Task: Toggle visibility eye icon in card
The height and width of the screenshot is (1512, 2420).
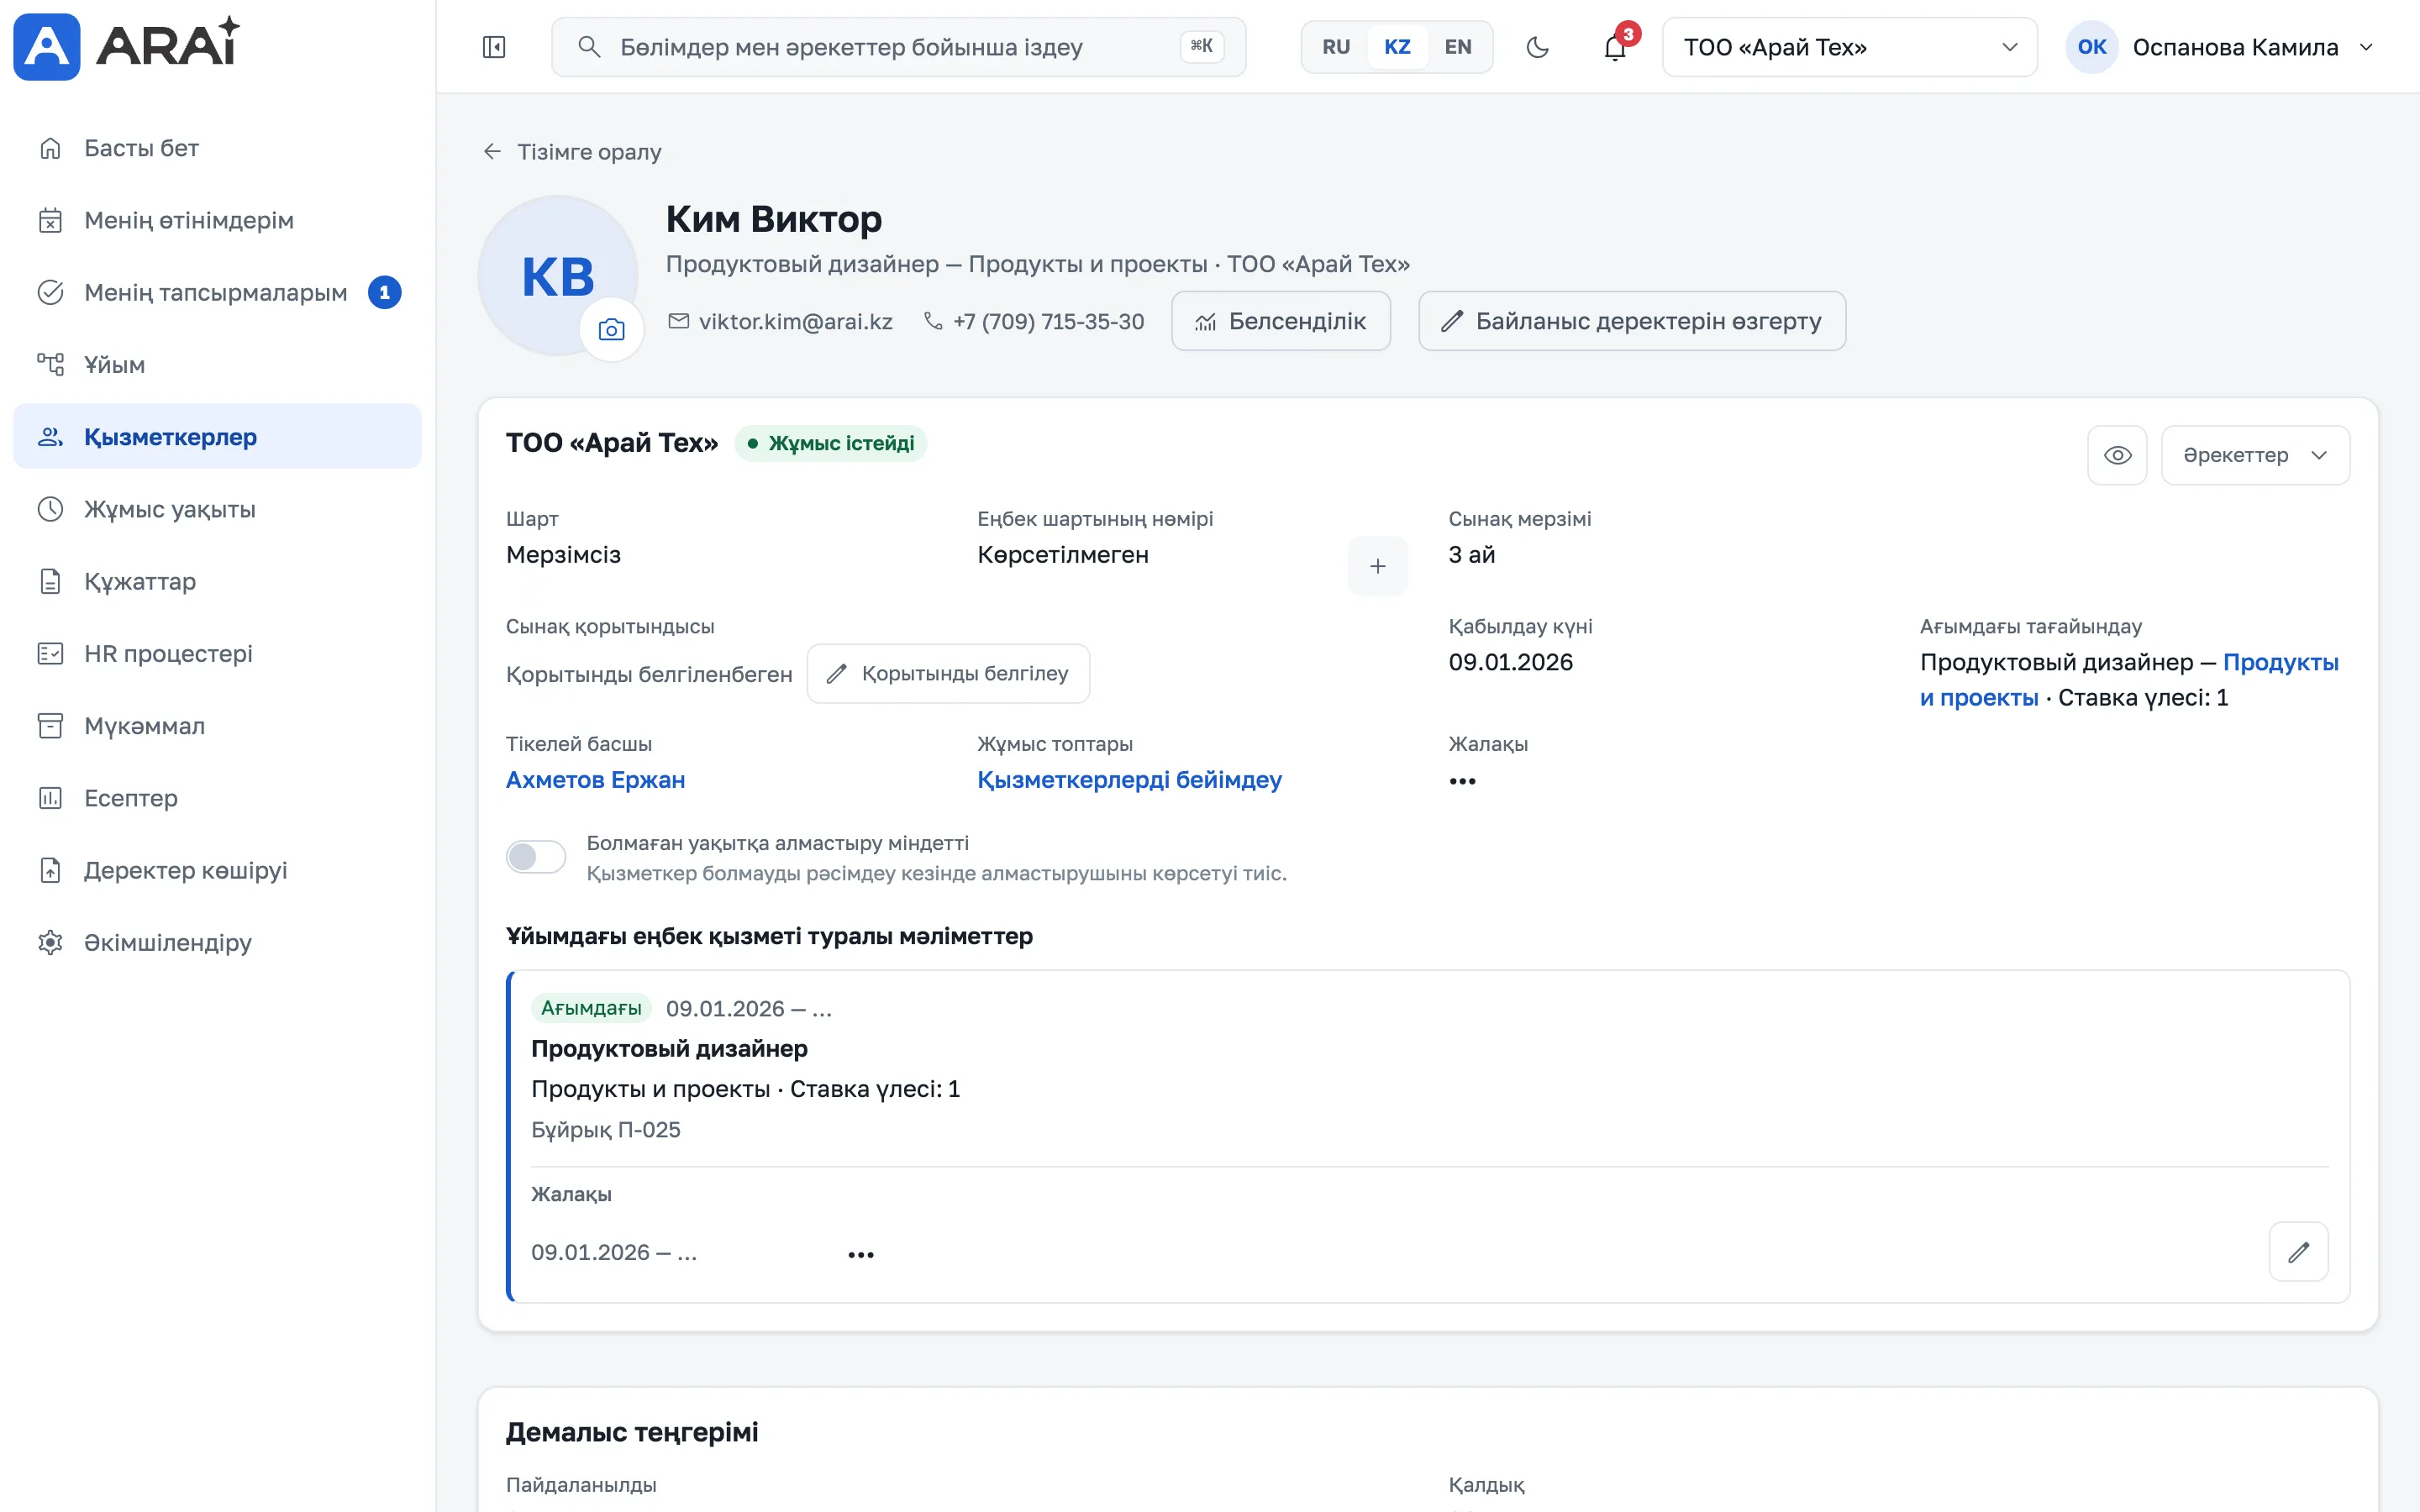Action: tap(2117, 455)
